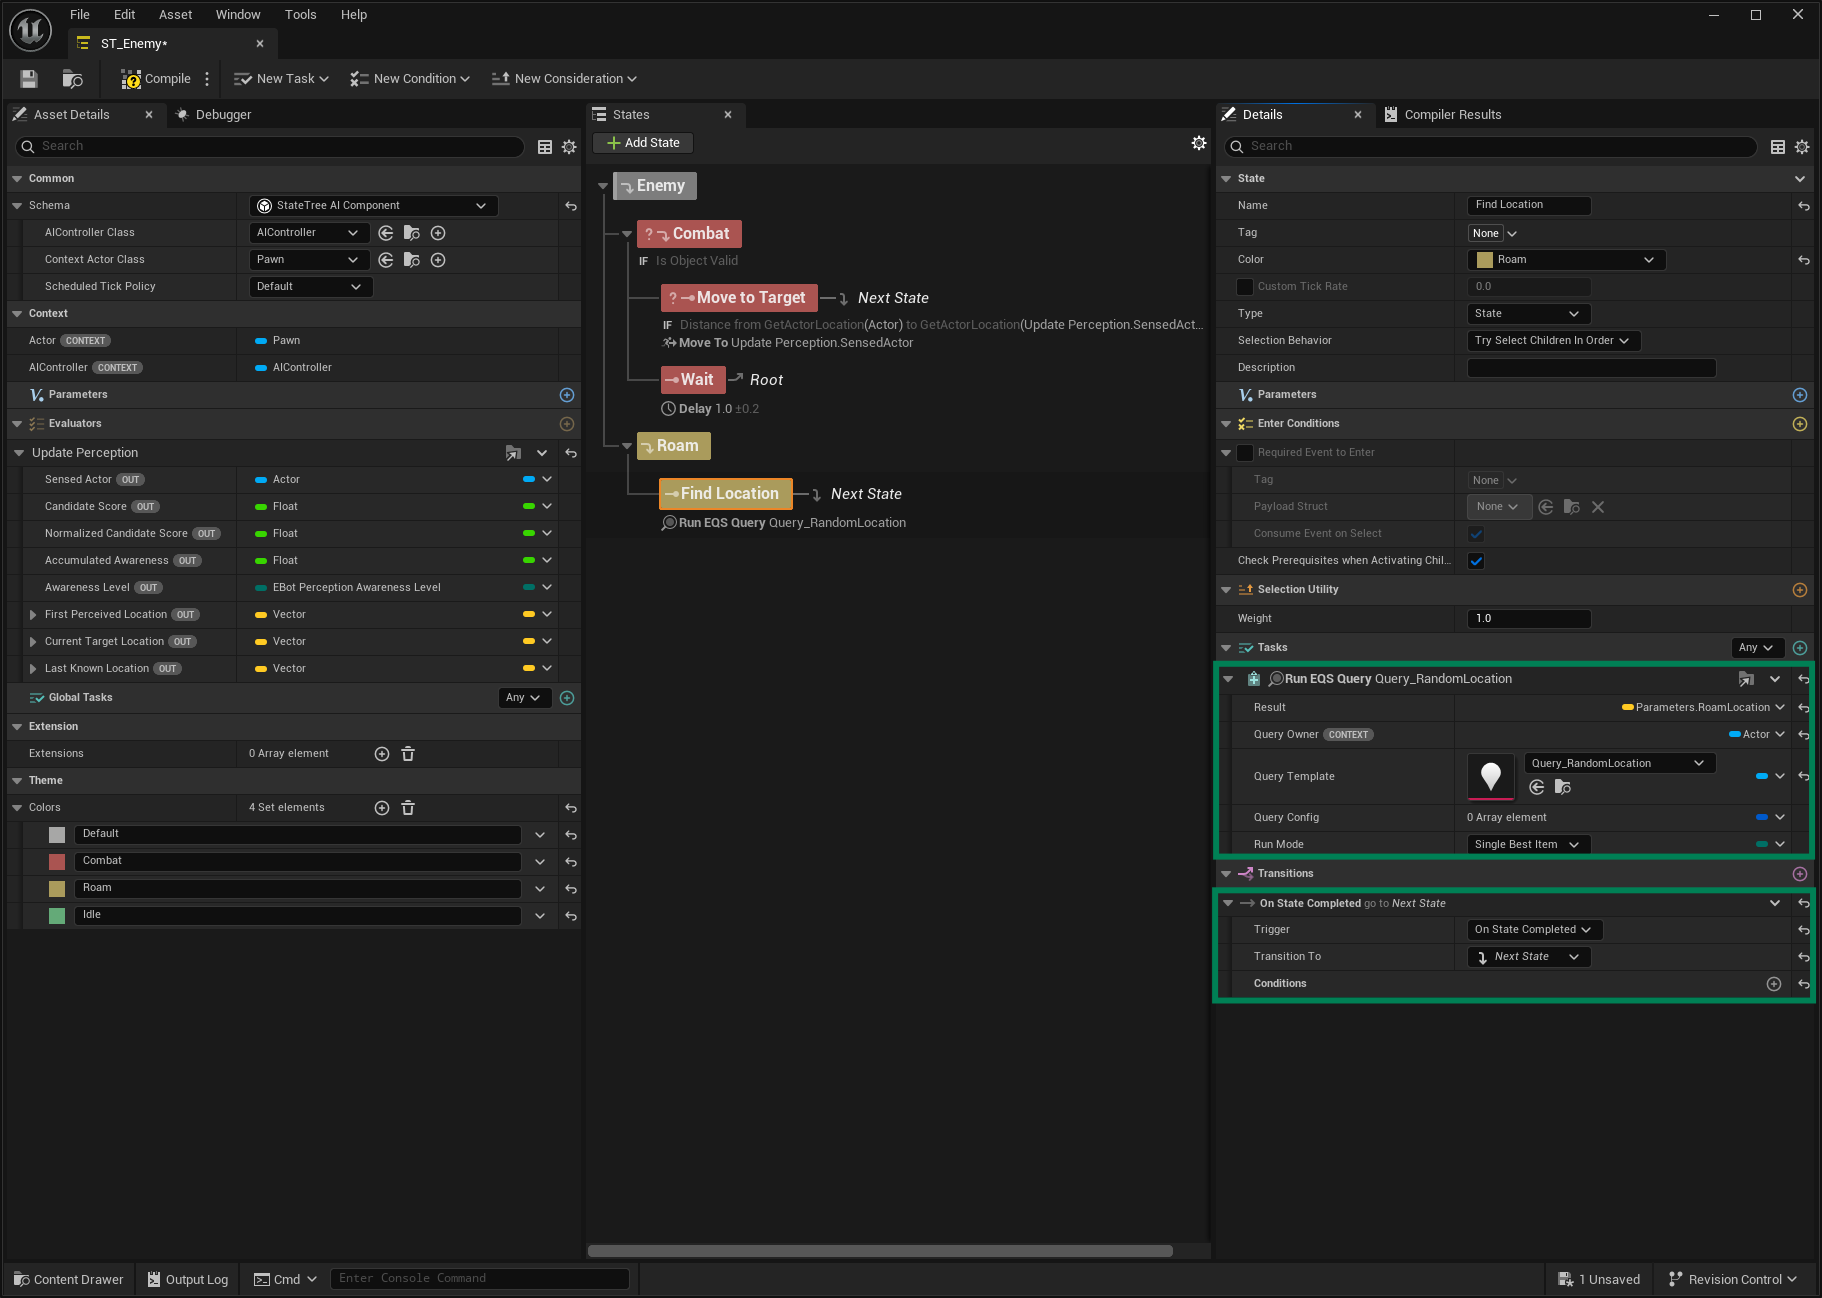Image resolution: width=1822 pixels, height=1298 pixels.
Task: Click the Add State button
Action: [643, 143]
